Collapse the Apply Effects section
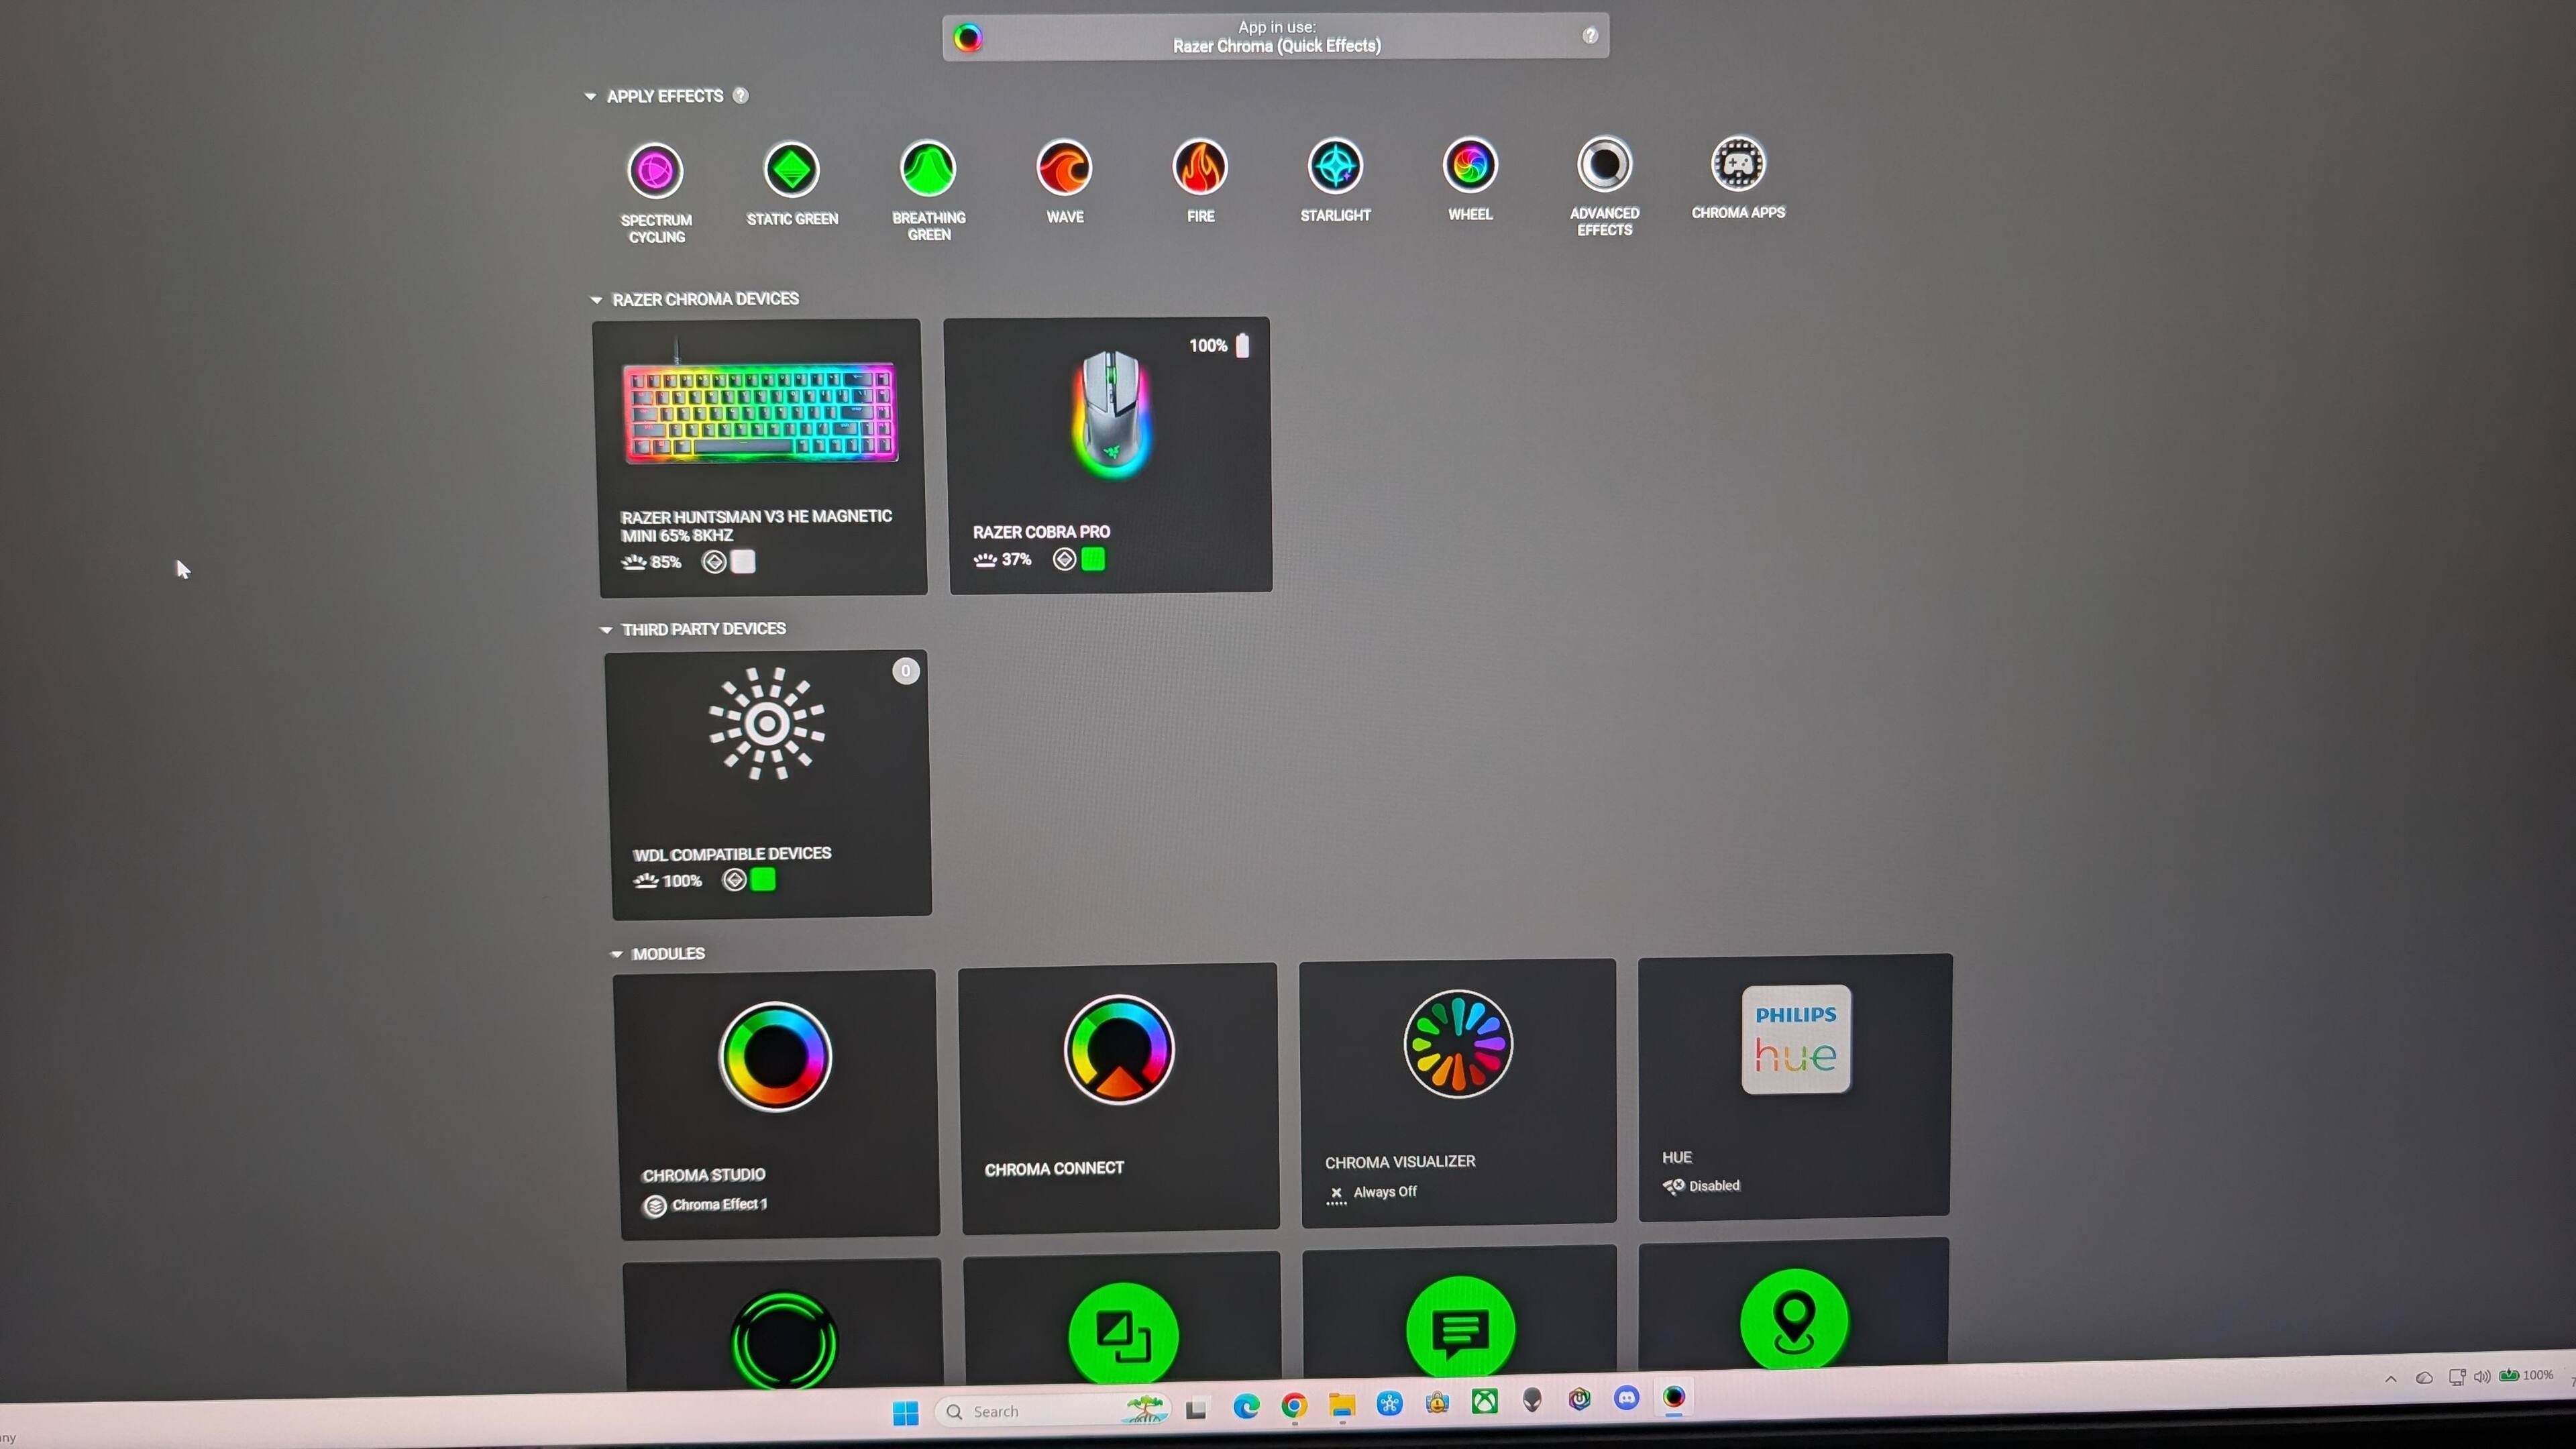Viewport: 2576px width, 1449px height. 590,96
